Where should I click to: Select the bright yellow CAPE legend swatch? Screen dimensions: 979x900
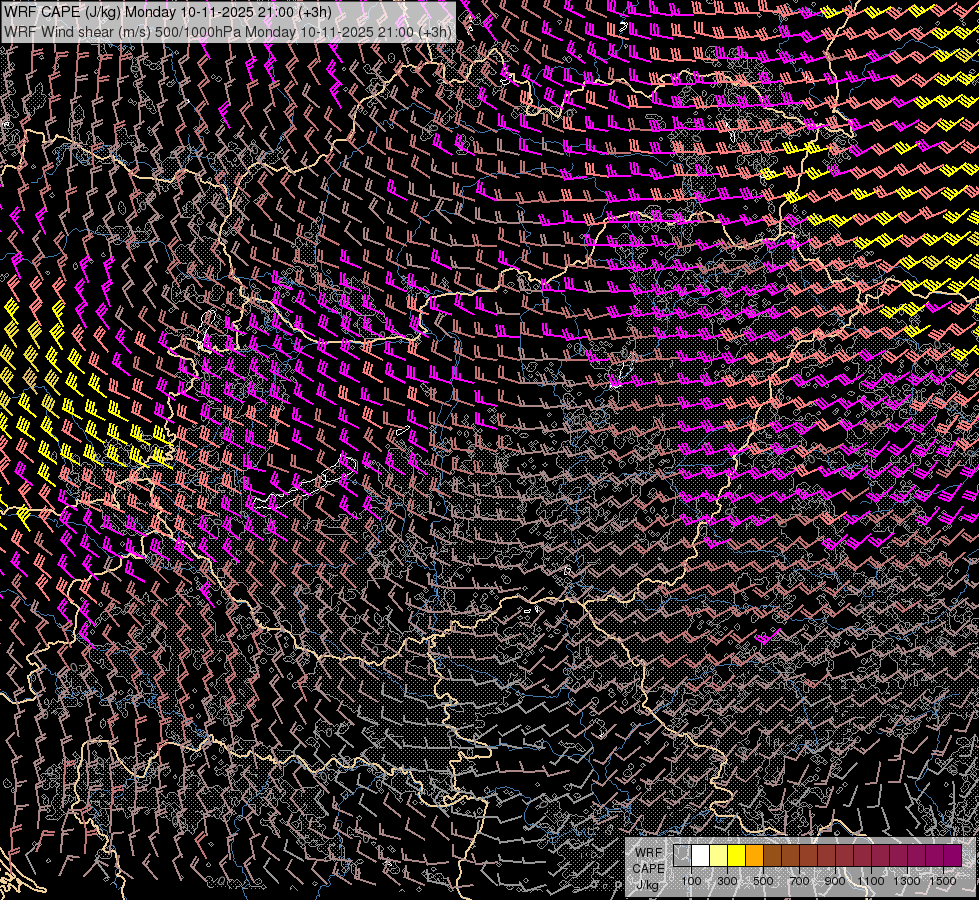pyautogui.click(x=736, y=856)
